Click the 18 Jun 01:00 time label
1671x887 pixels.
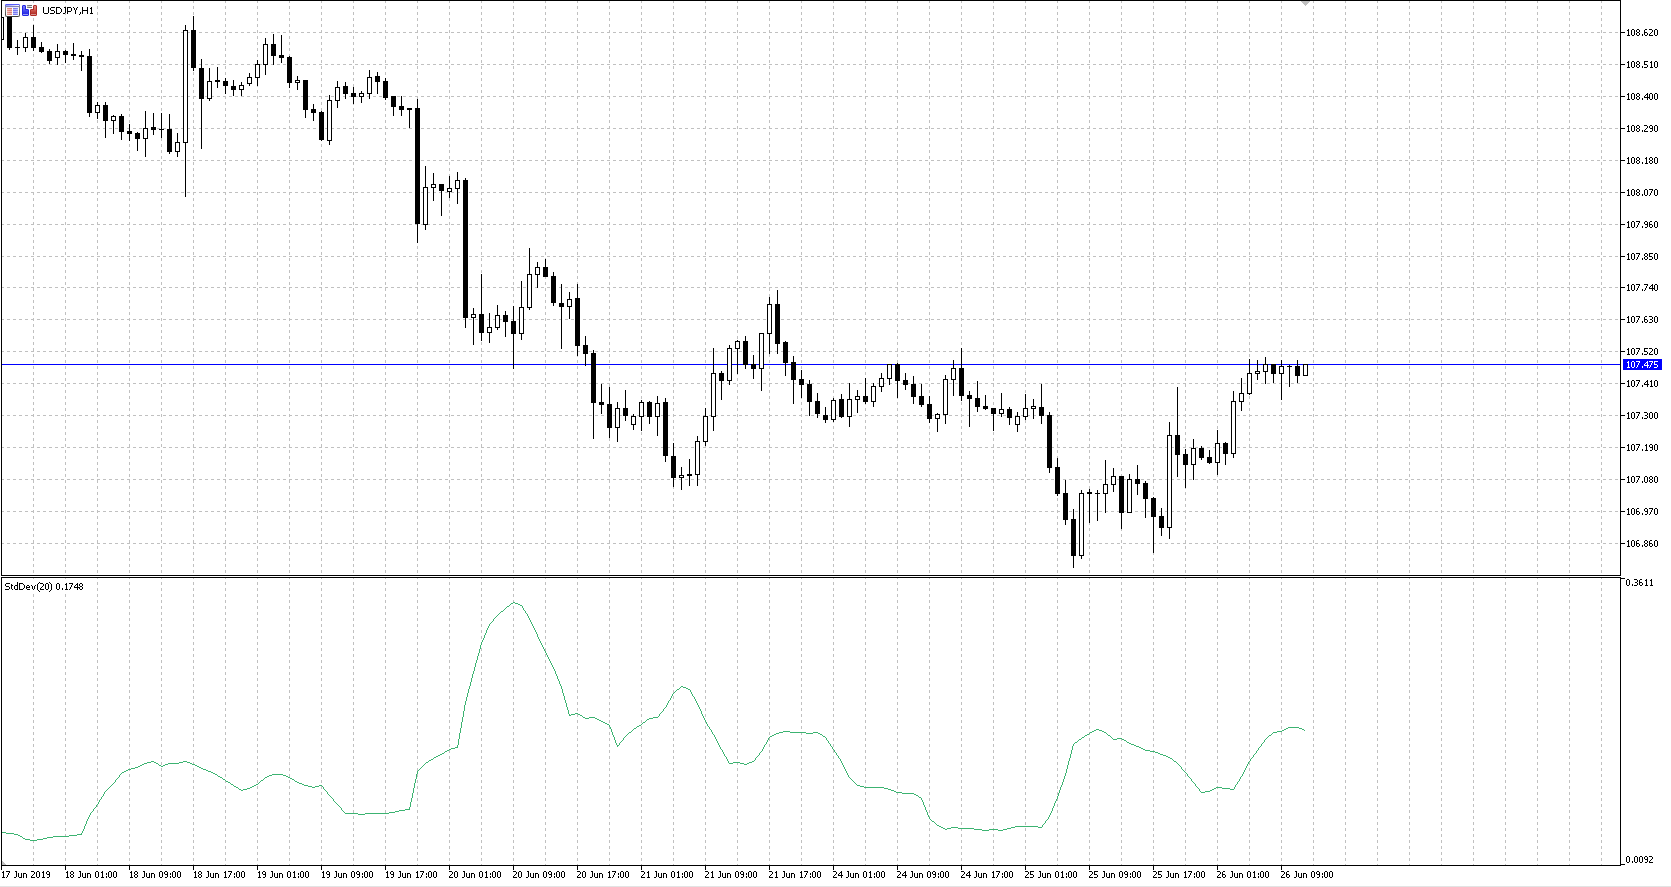(90, 875)
